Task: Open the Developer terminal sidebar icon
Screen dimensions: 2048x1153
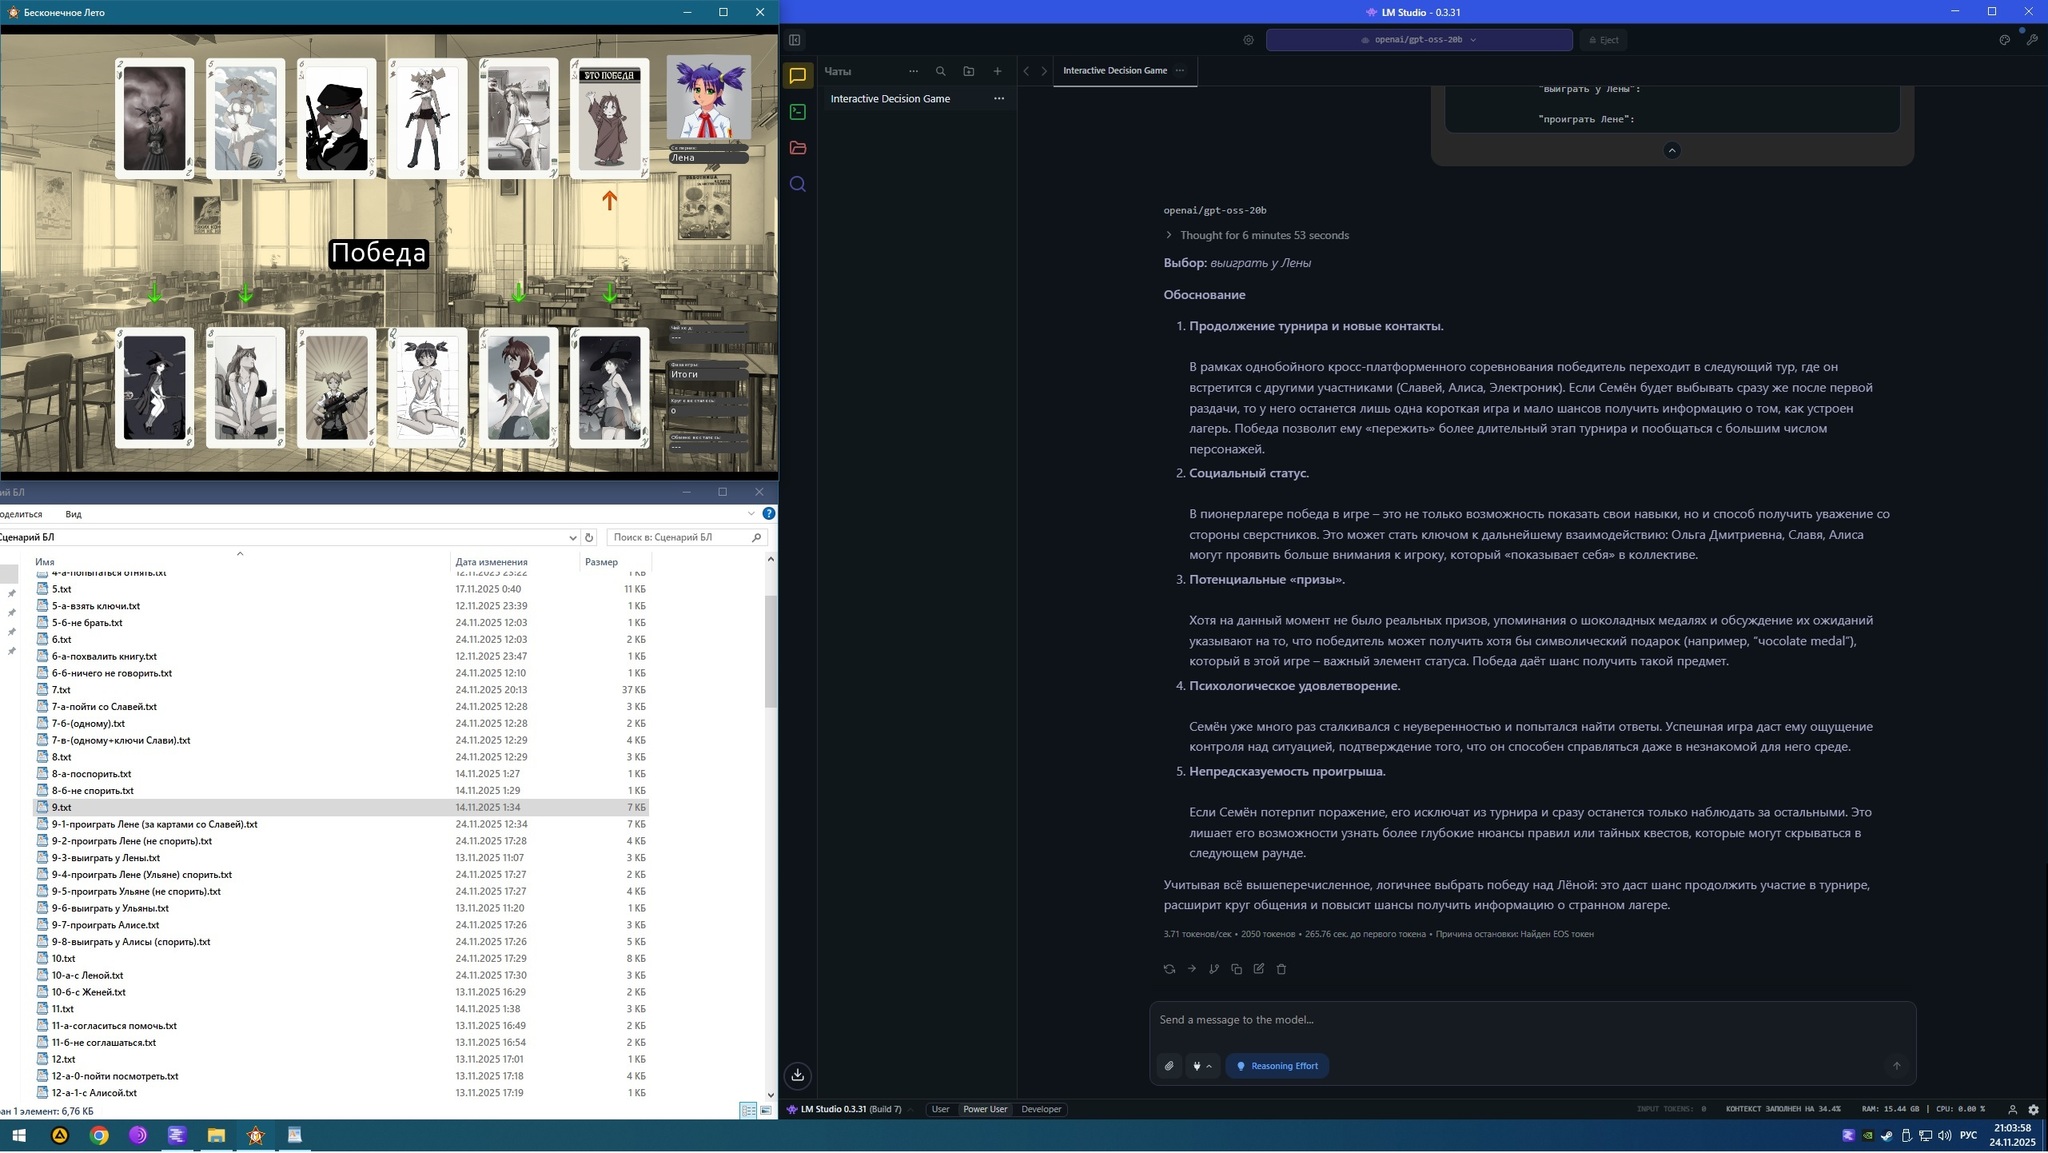Action: click(x=797, y=112)
